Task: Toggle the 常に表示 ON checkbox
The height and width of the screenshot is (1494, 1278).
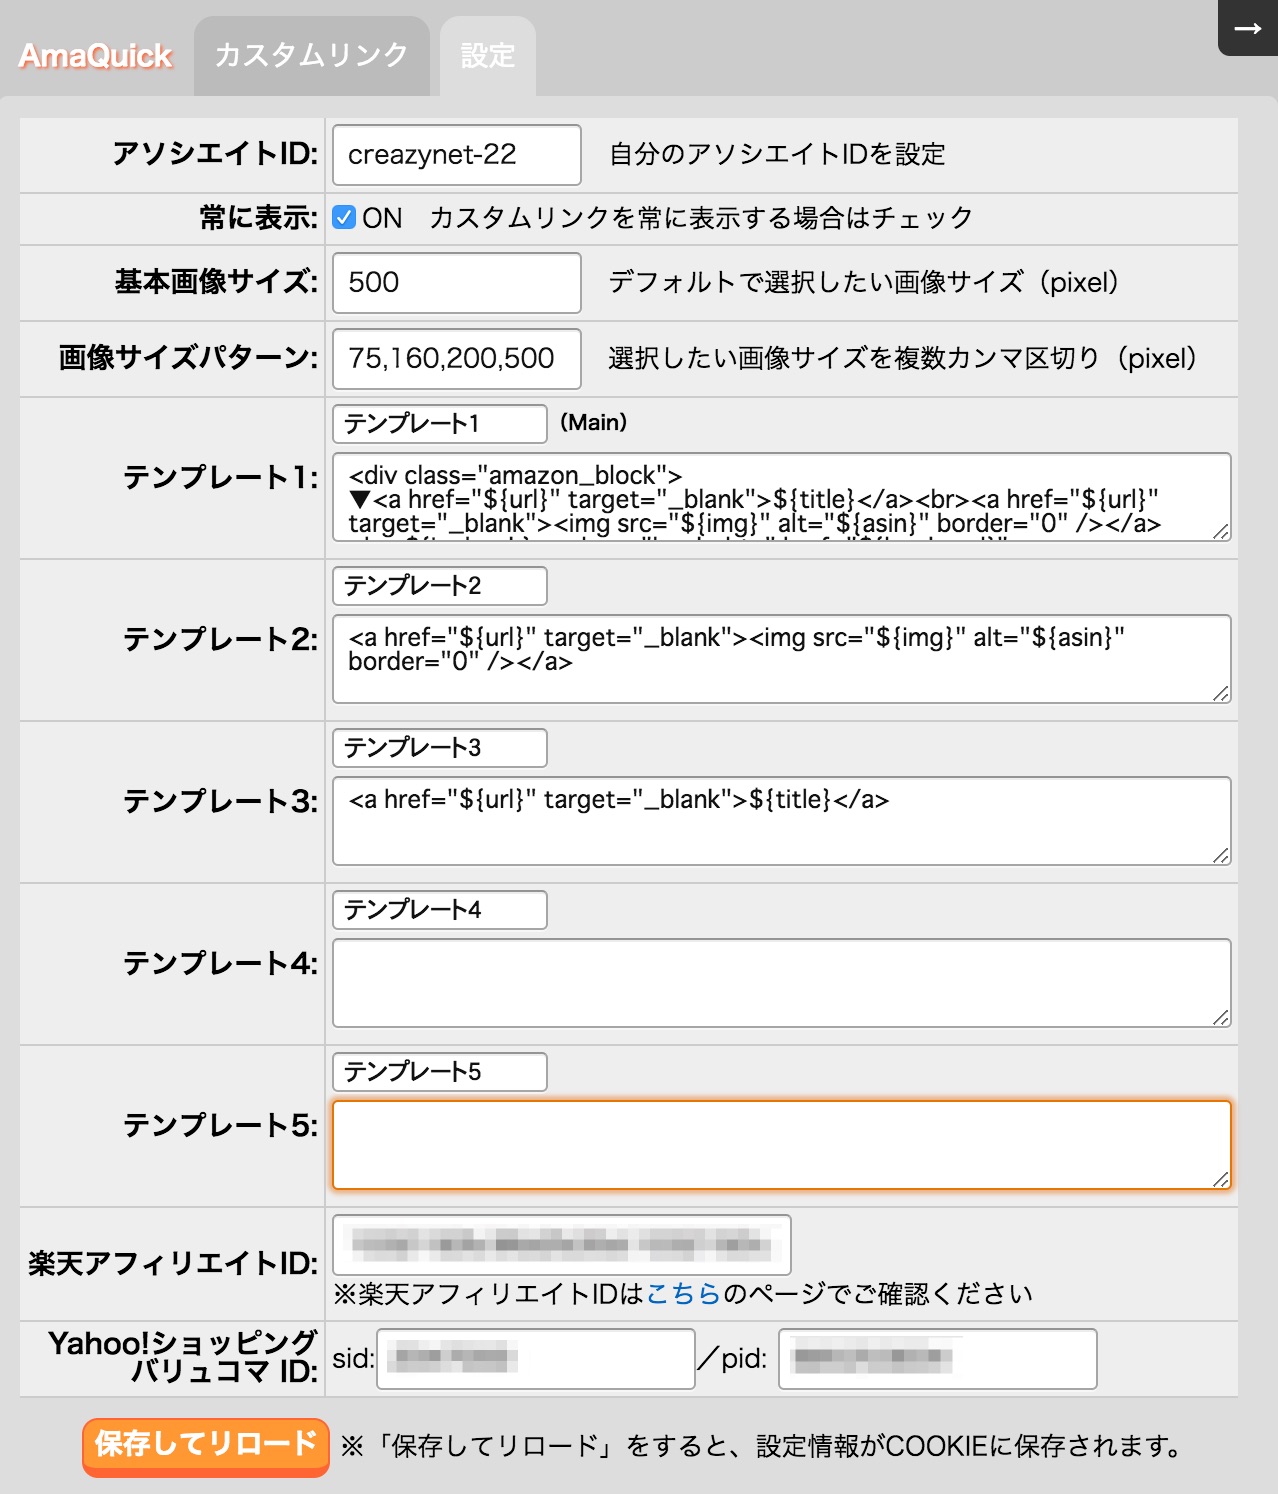Action: point(344,217)
